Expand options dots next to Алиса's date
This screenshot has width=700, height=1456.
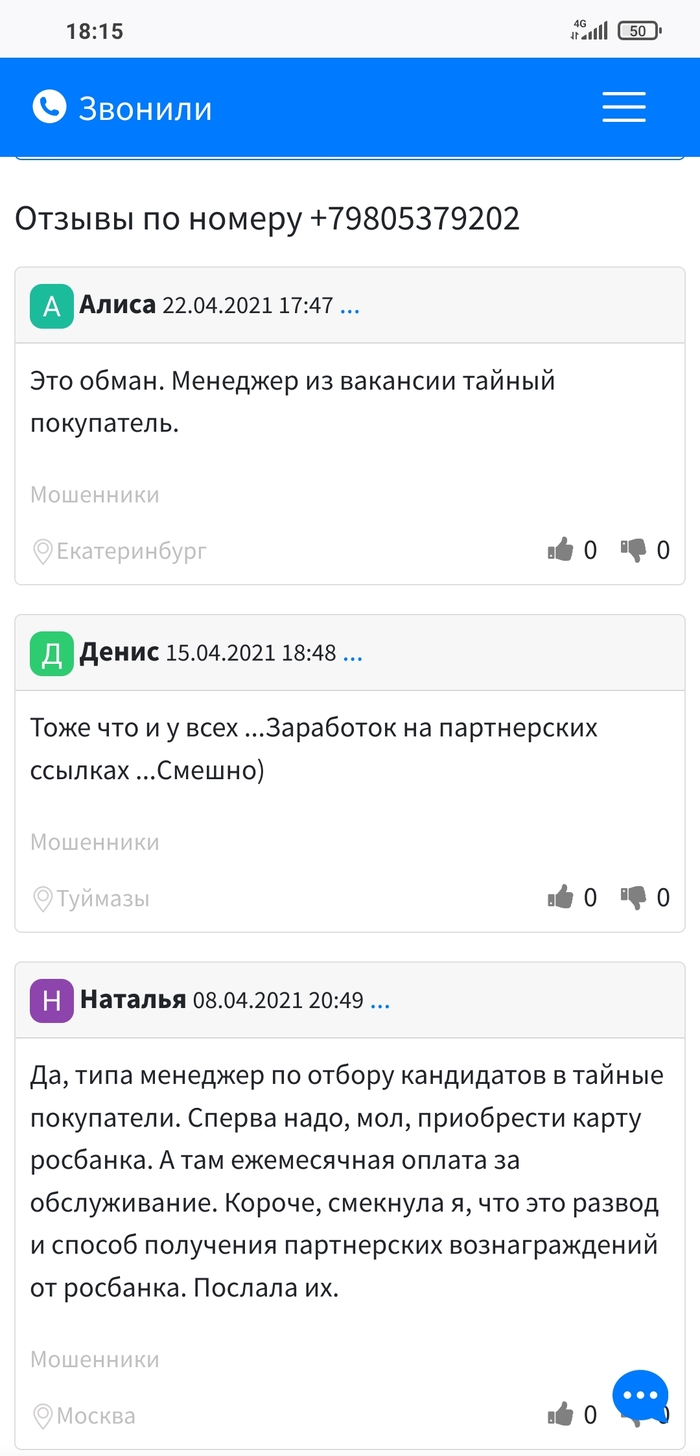350,306
